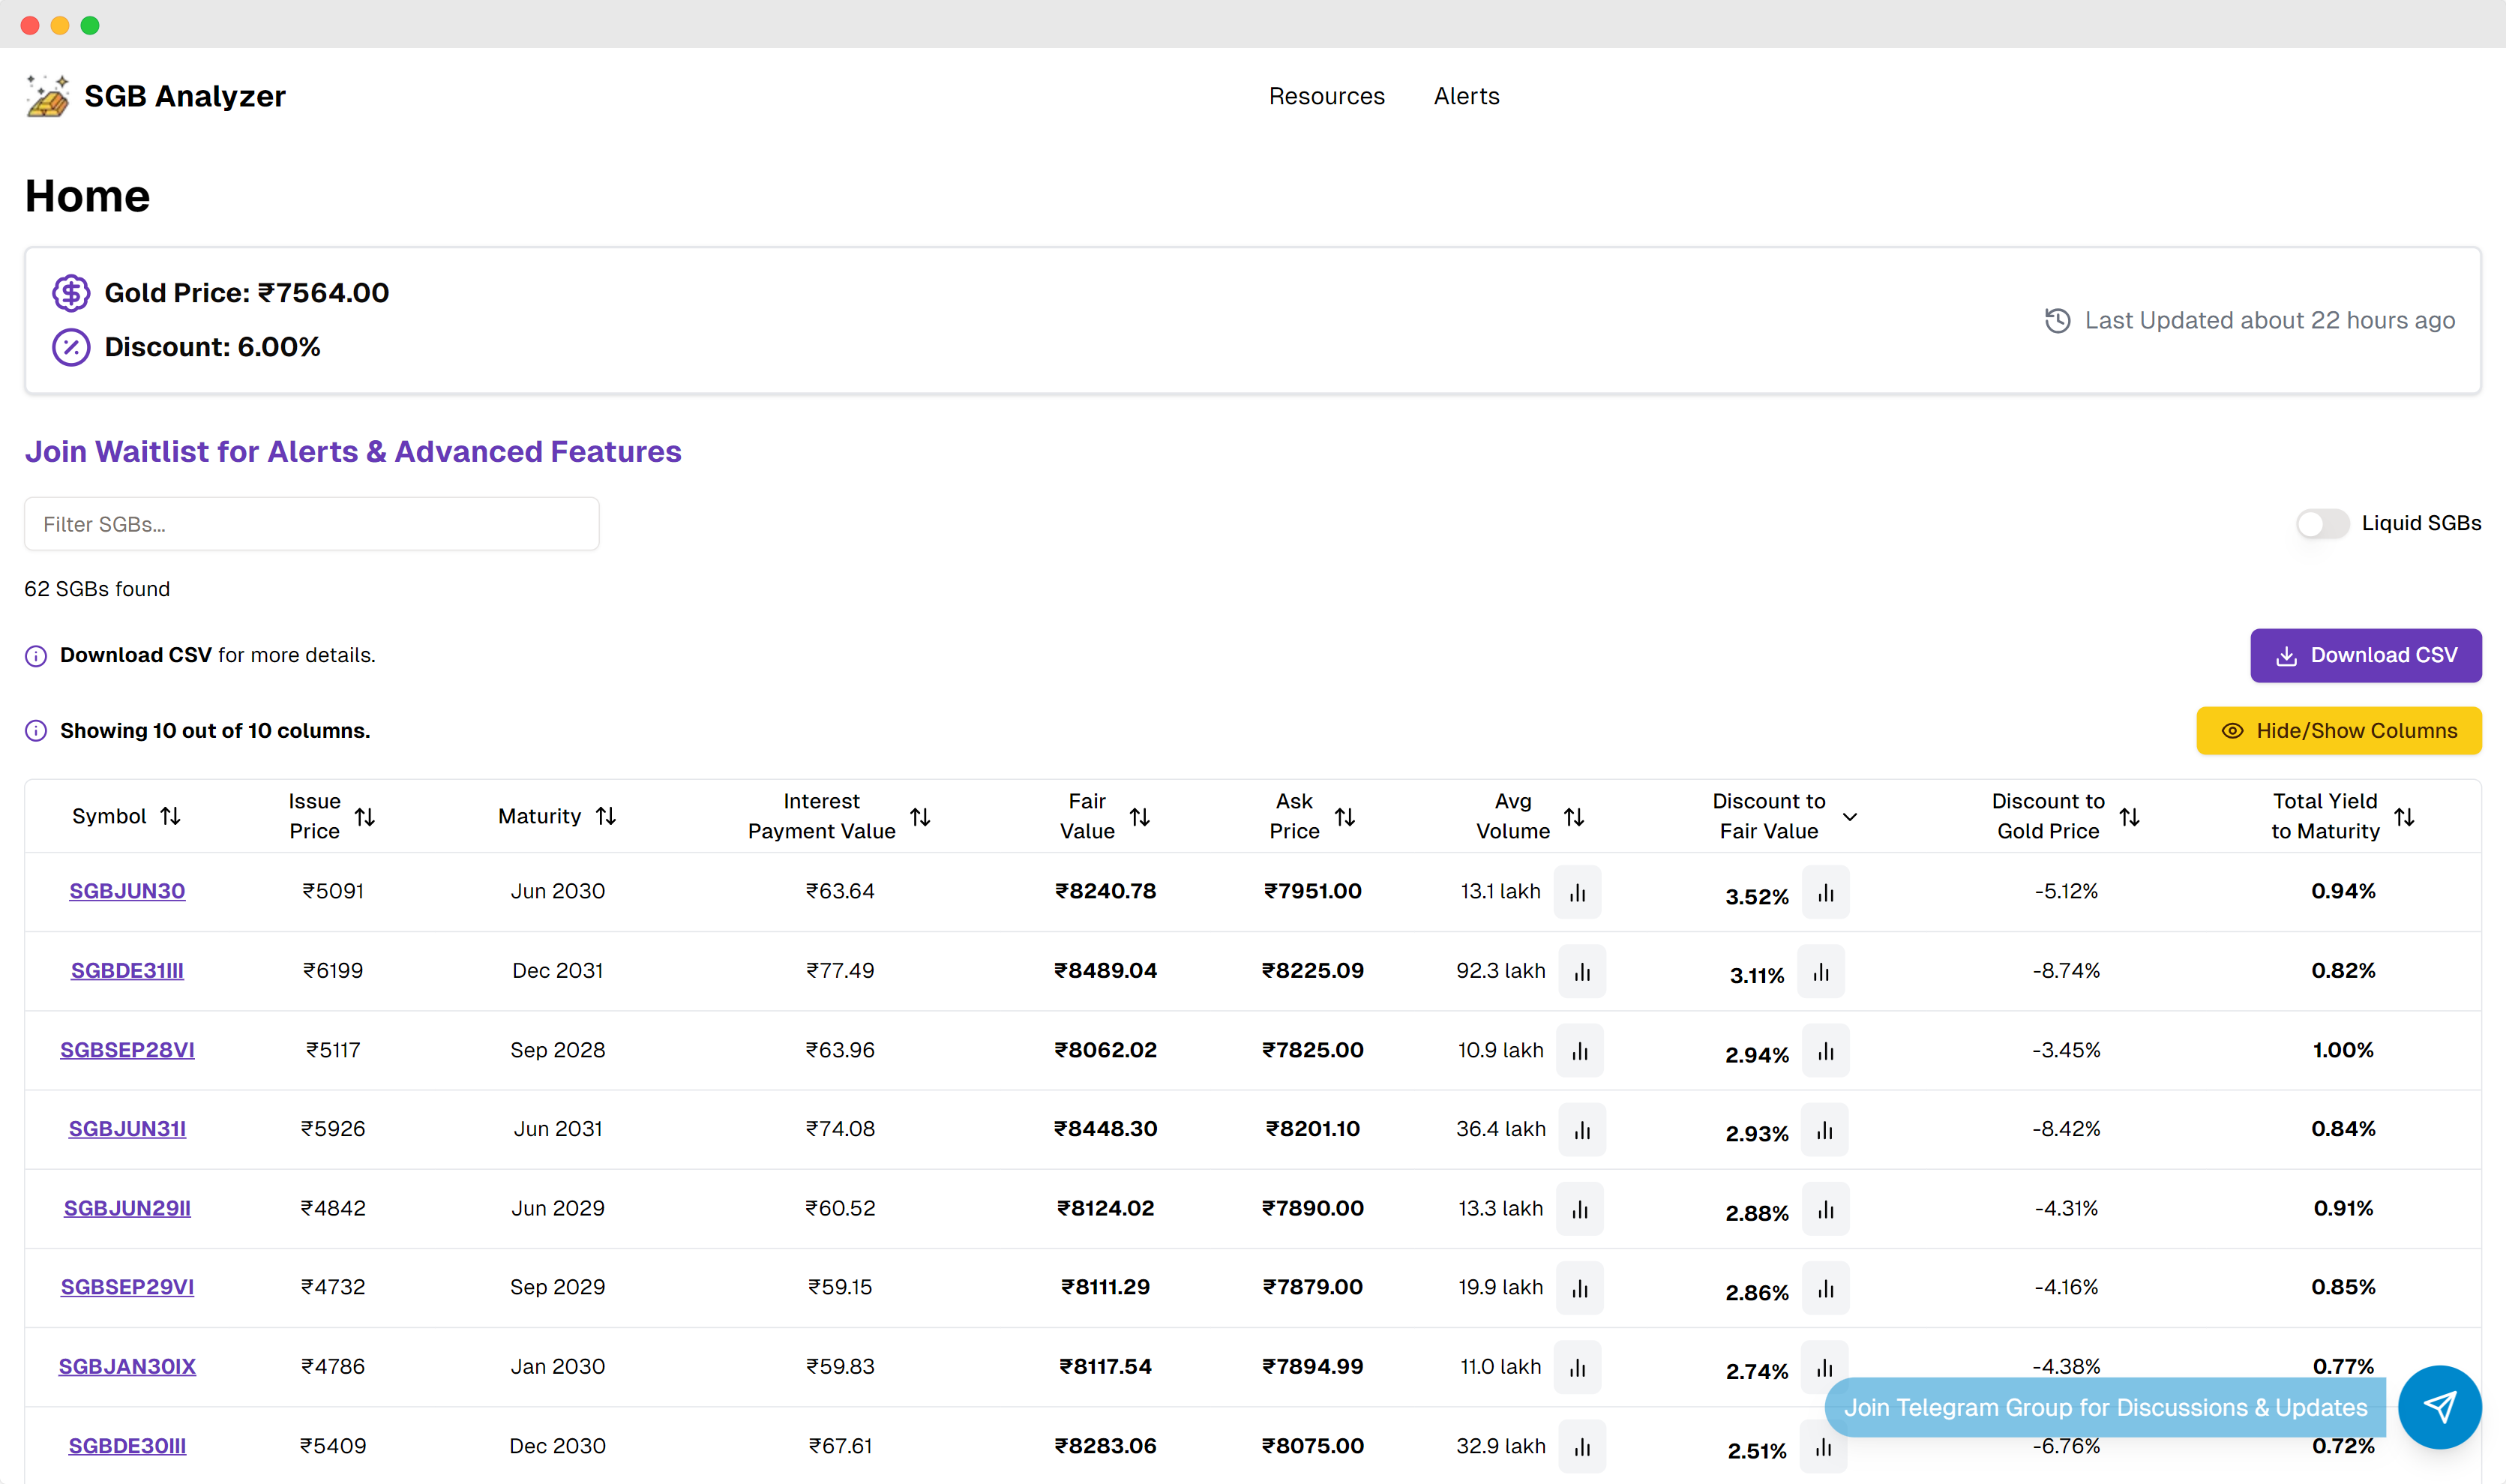Click the ₹8225.09 ask price cell
2506x1484 pixels.
pos(1312,970)
